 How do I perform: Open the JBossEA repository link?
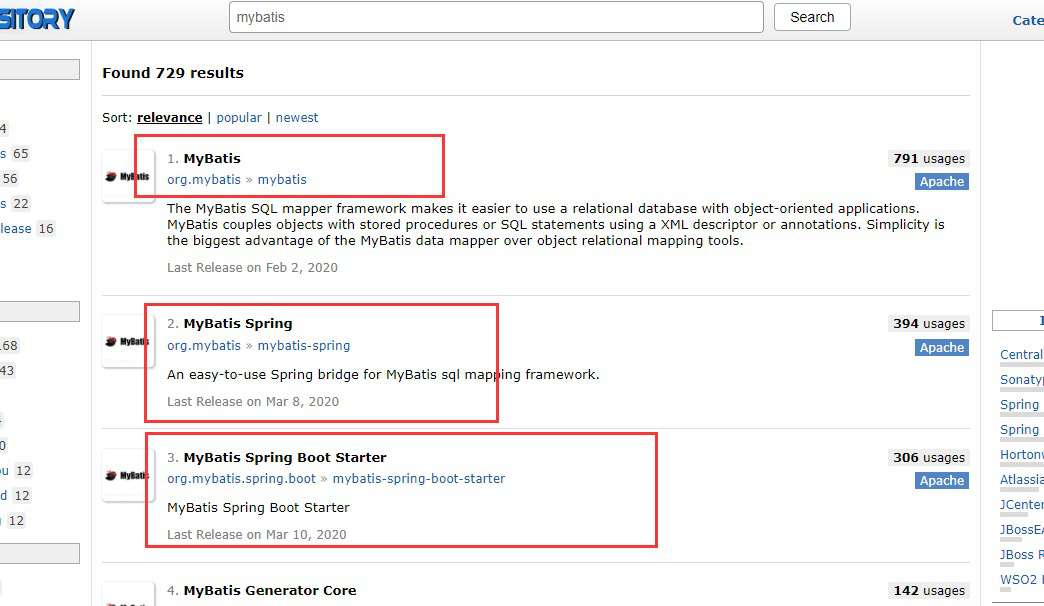click(1021, 529)
